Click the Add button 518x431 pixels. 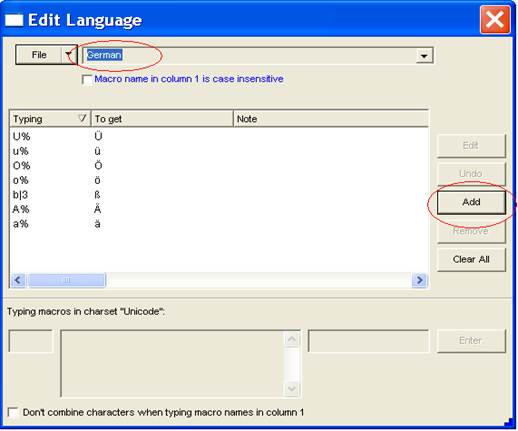tap(471, 202)
